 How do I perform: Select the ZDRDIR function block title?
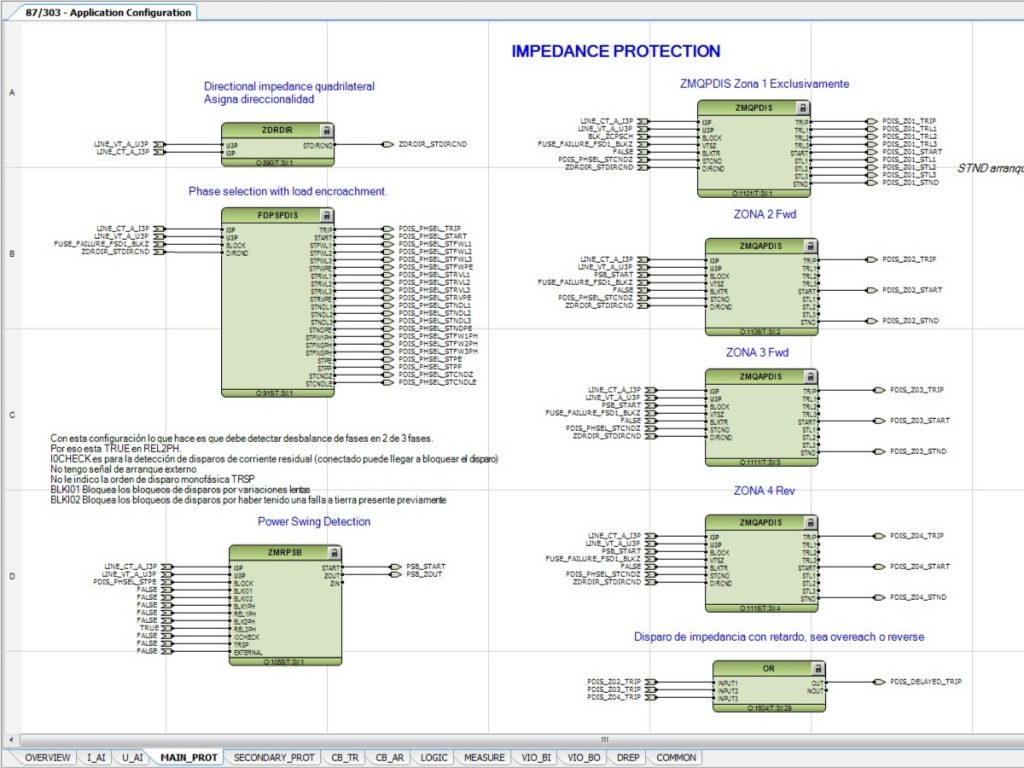click(x=277, y=130)
